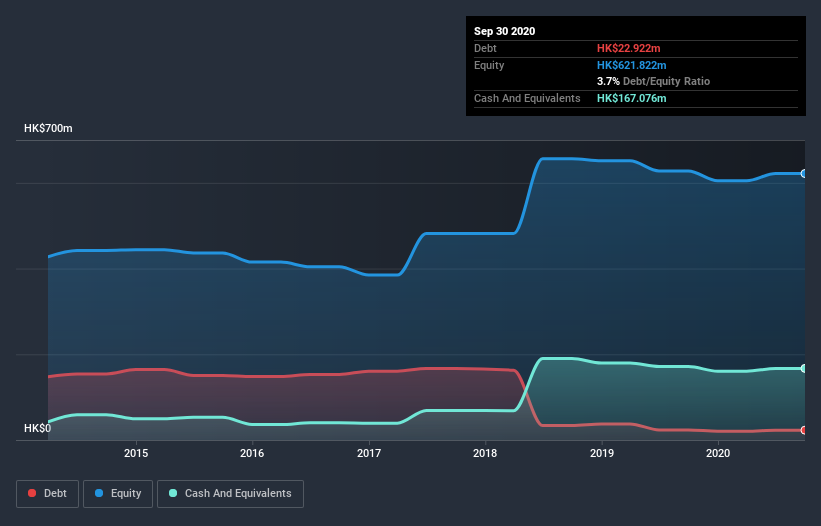The width and height of the screenshot is (821, 526).
Task: Click the Sep 30 2020 tooltip date
Action: coord(505,31)
